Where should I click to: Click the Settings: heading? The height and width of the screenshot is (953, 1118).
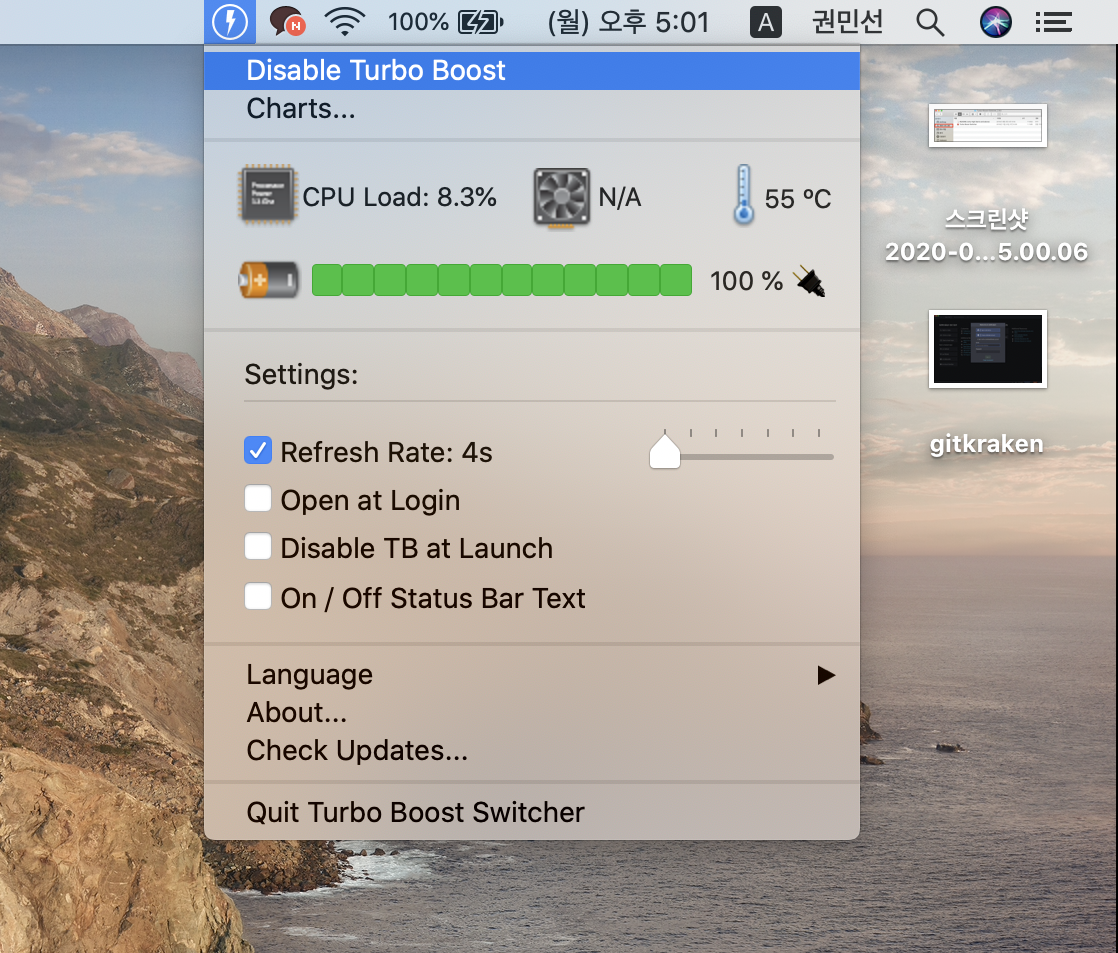coord(302,374)
